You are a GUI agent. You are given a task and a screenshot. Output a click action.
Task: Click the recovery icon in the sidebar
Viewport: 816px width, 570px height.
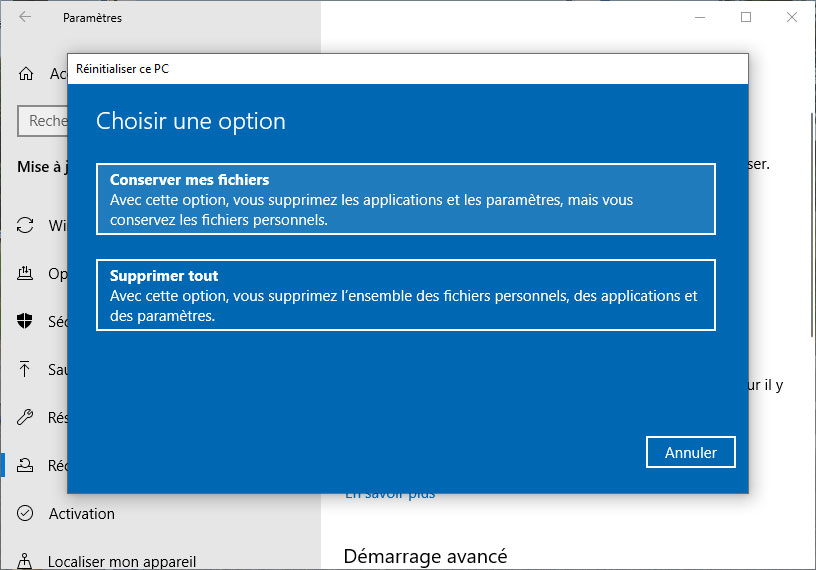click(26, 465)
